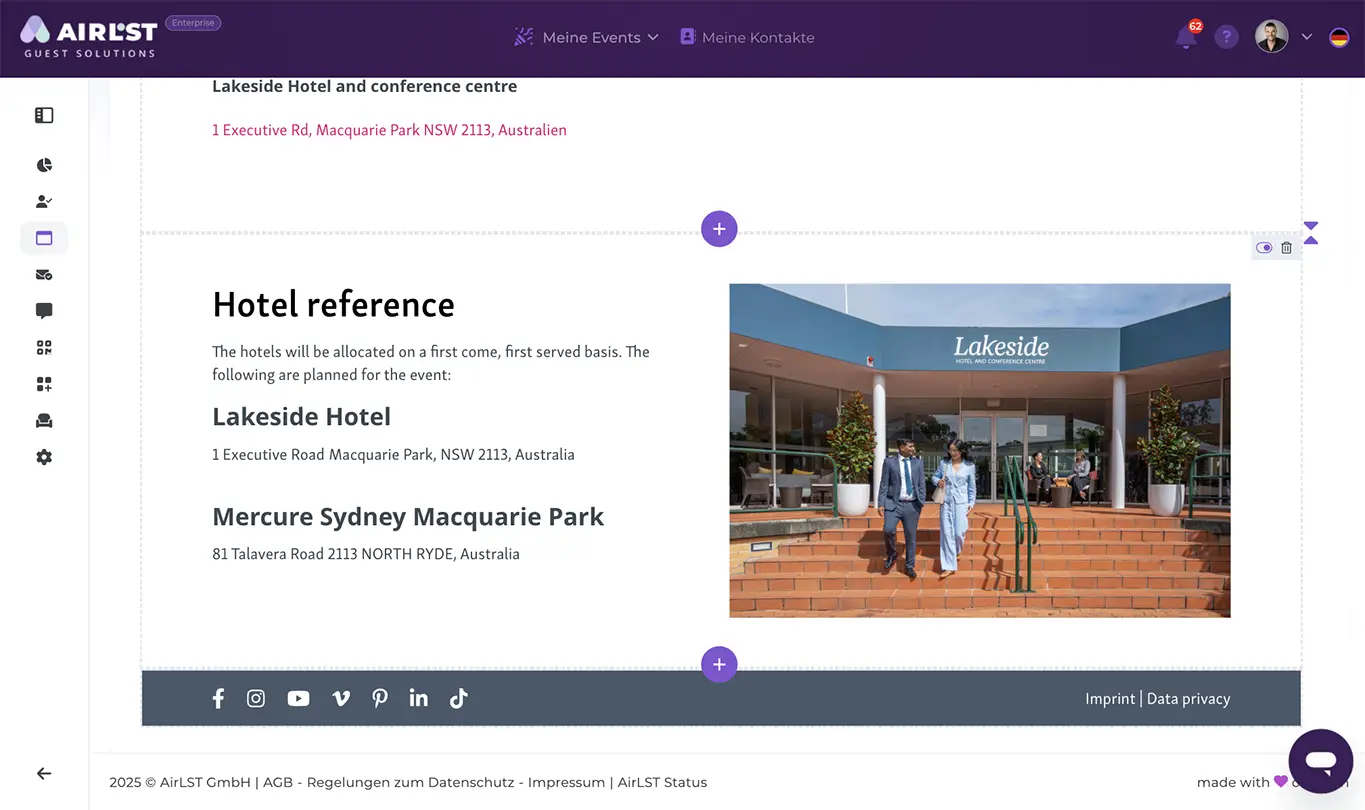
Task: Open the QR code check-in icon
Action: pyautogui.click(x=44, y=347)
